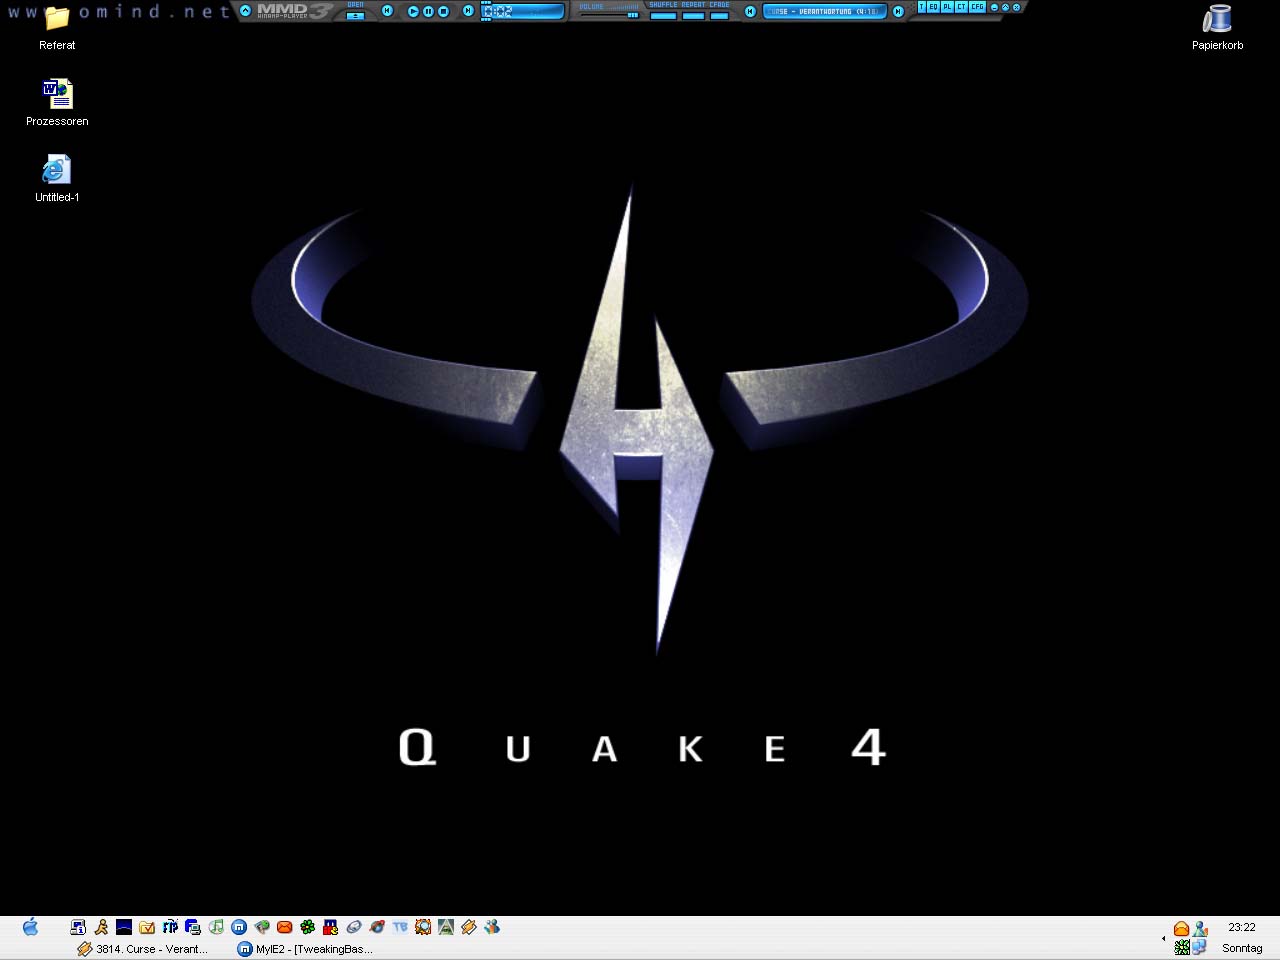This screenshot has height=960, width=1280.
Task: Launch the AIM running man quick launch icon
Action: (101, 927)
